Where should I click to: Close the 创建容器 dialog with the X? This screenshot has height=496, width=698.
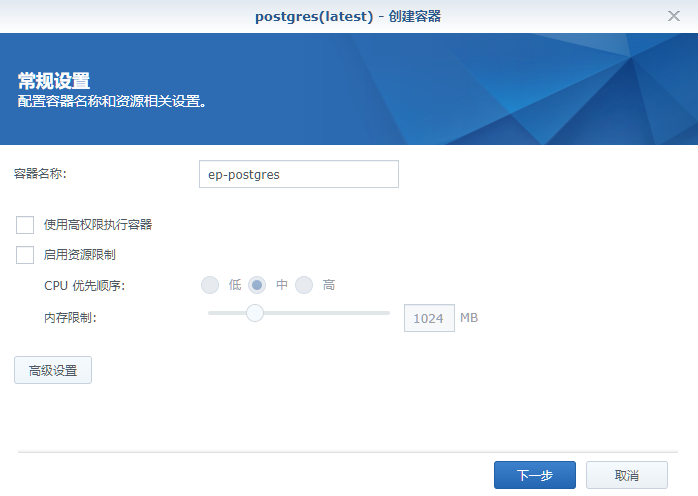pos(674,16)
